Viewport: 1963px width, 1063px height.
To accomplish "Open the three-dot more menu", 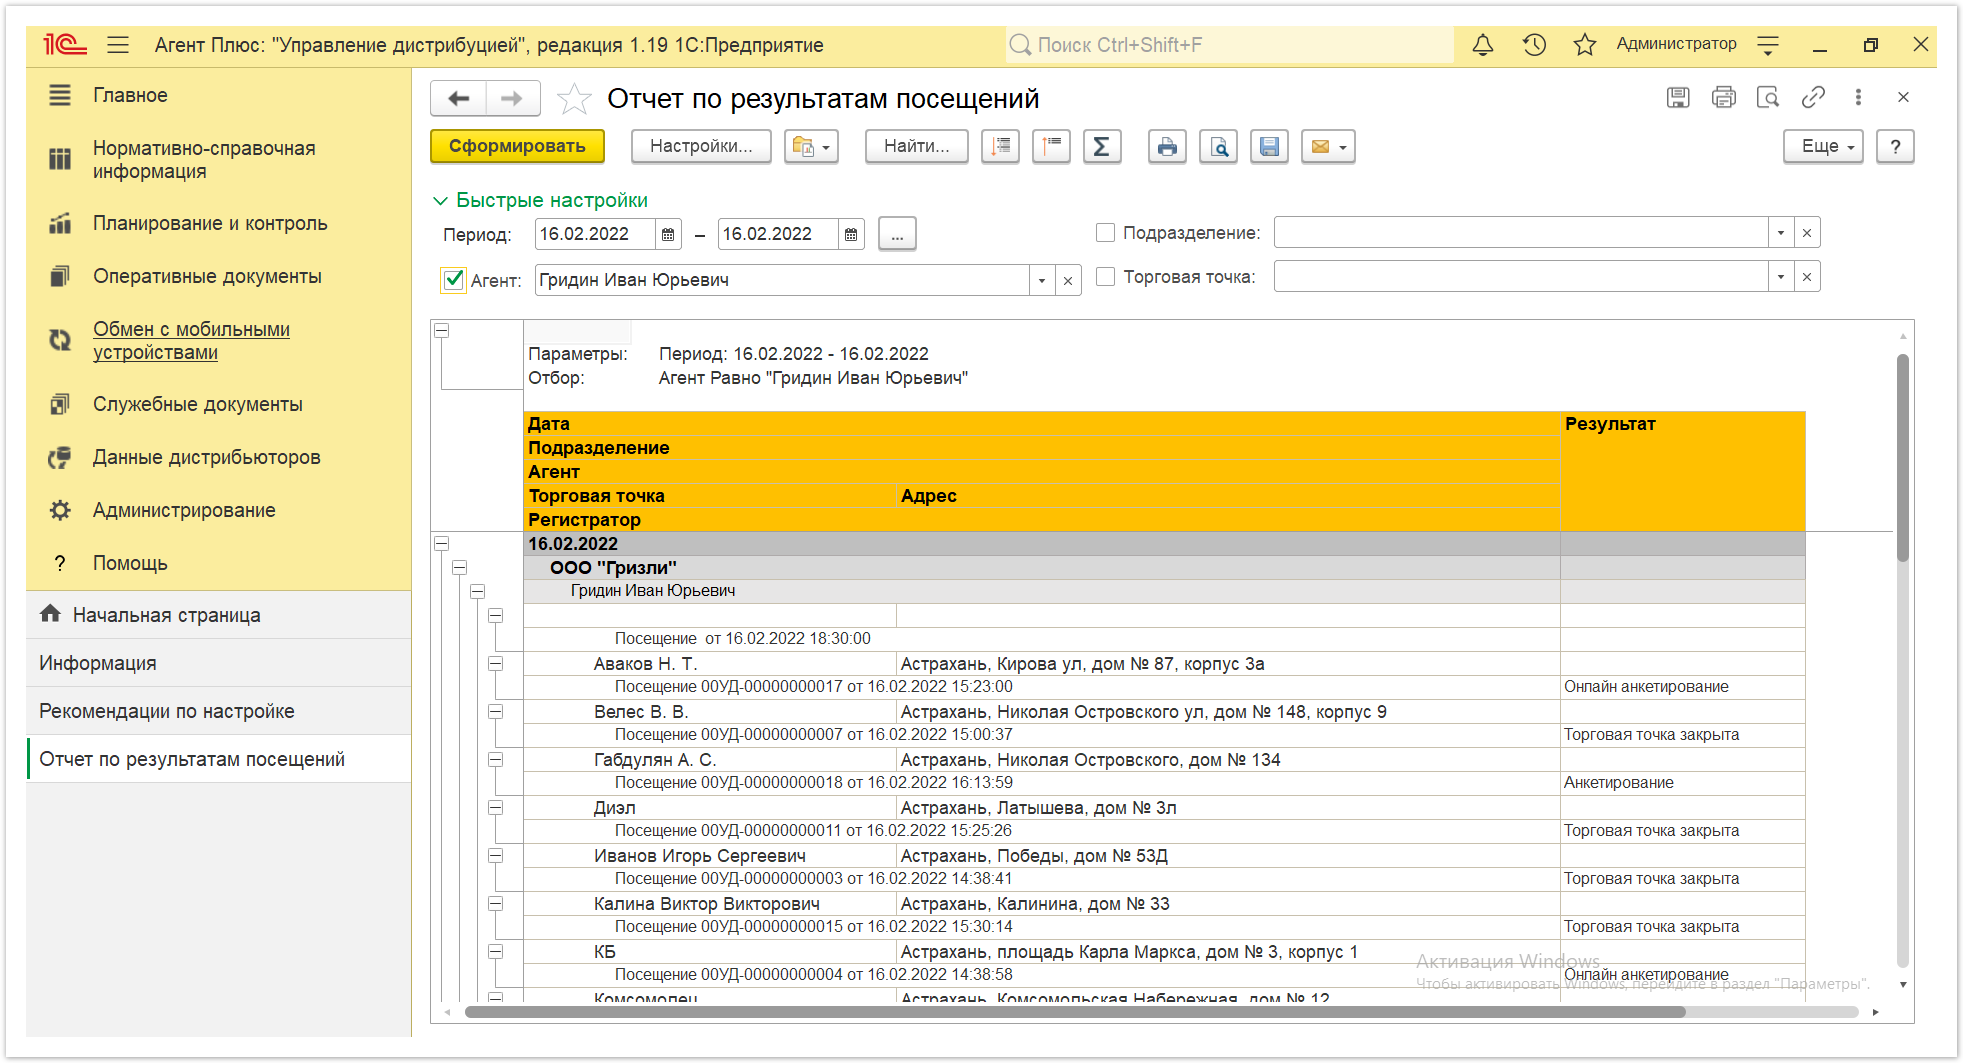I will (1858, 97).
